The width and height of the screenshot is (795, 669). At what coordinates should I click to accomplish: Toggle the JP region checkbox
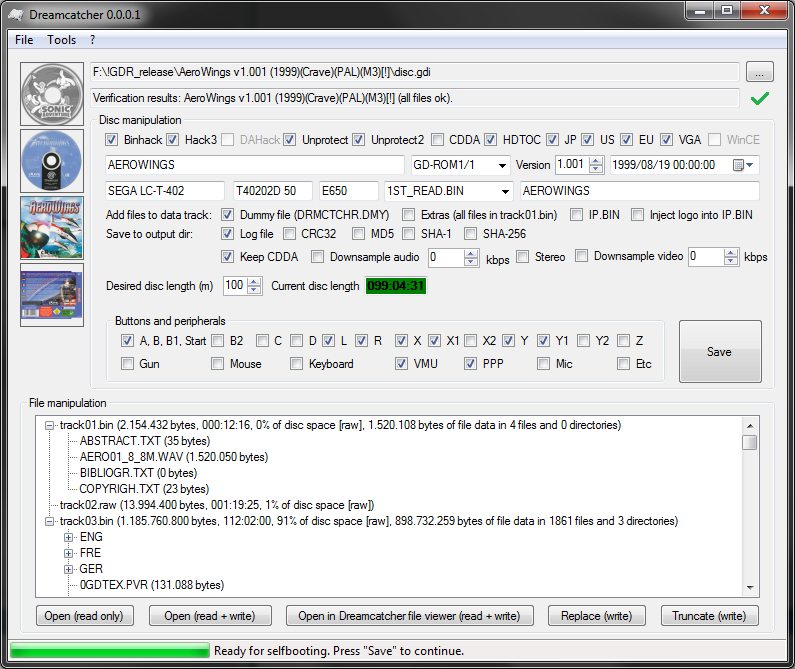pyautogui.click(x=553, y=140)
